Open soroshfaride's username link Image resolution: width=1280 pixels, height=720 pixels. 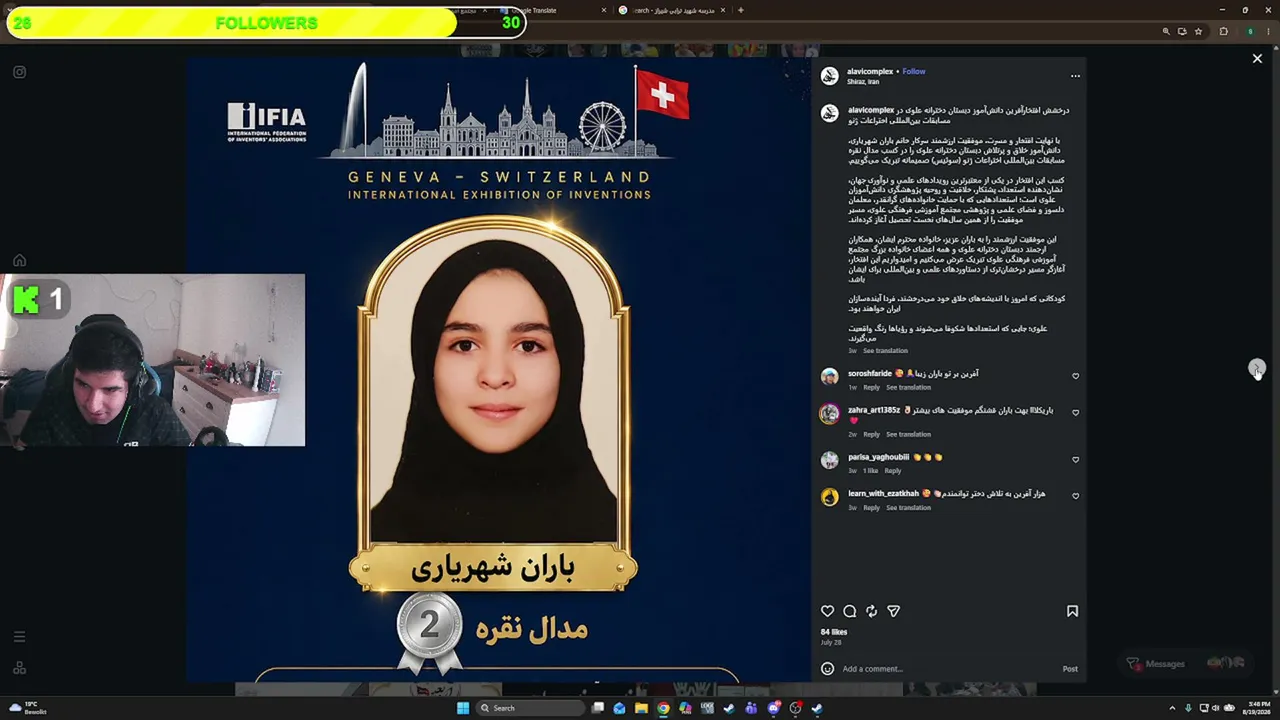[x=870, y=374]
